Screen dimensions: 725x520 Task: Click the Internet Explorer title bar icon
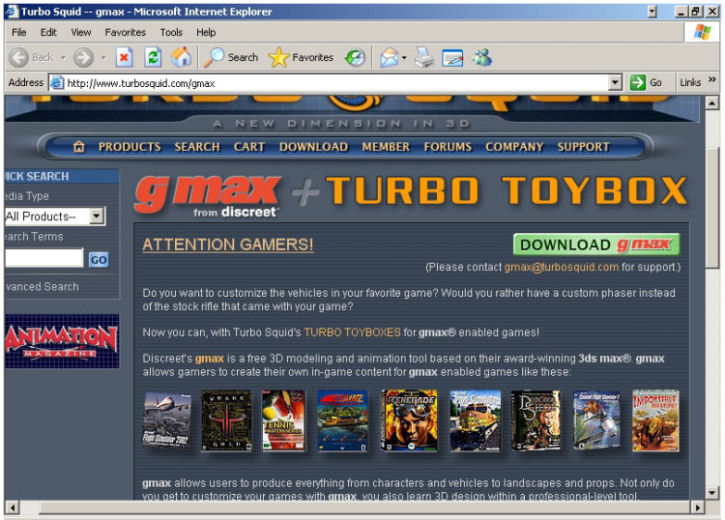(11, 11)
